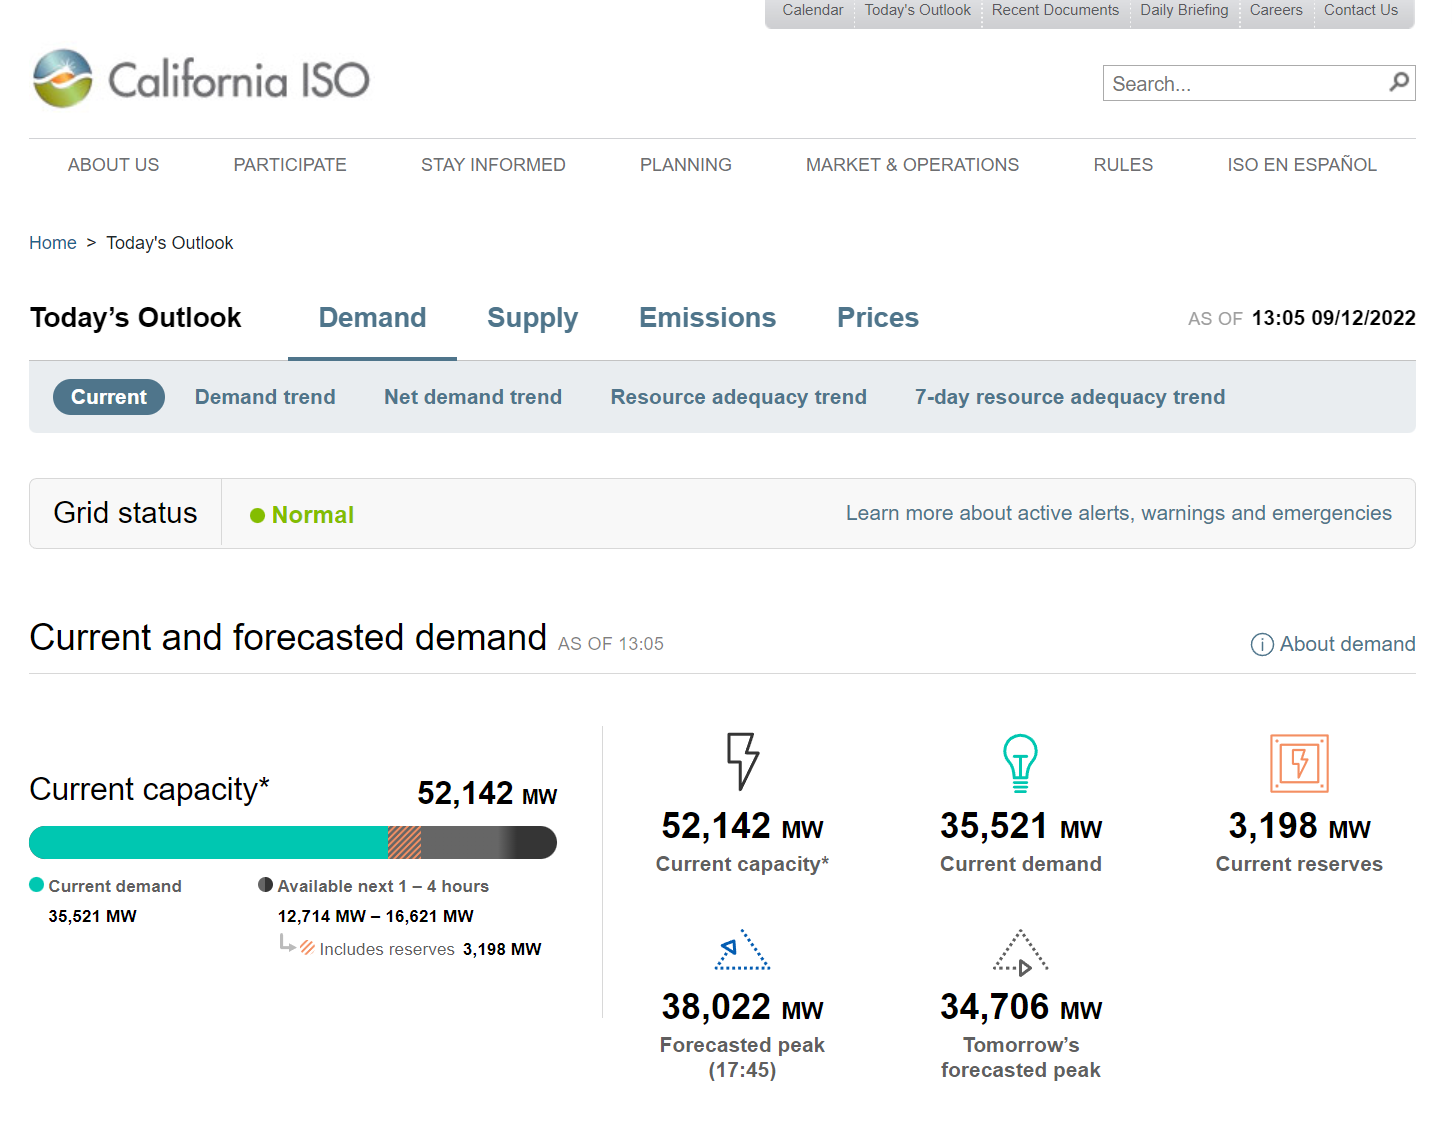Open the Contact Us link
Screen dimensions: 1452x1129
pyautogui.click(x=1361, y=10)
